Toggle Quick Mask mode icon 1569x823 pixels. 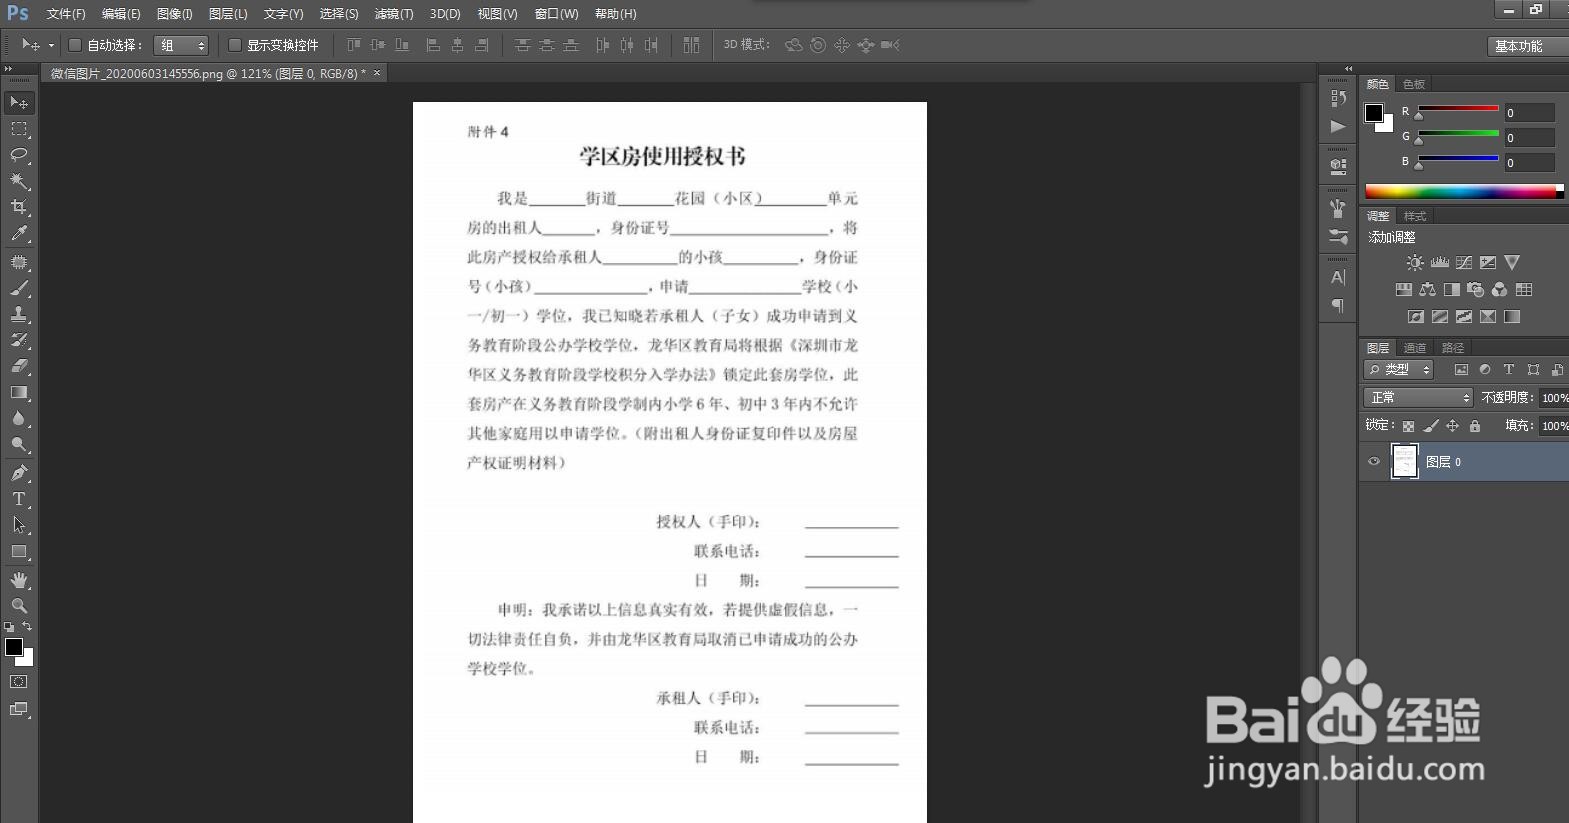click(19, 682)
